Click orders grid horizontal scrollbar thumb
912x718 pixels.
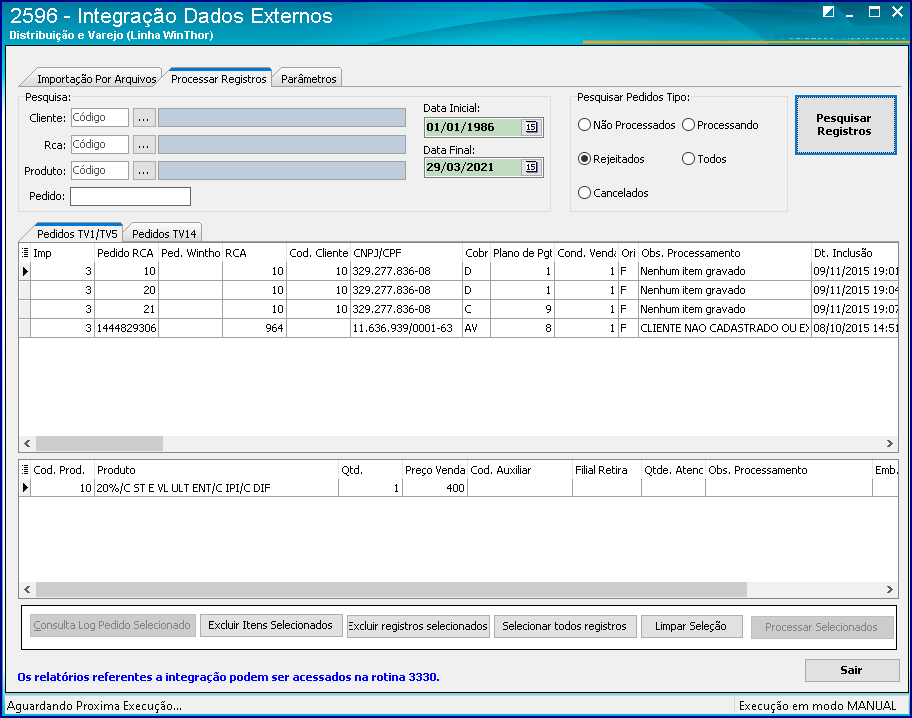click(x=99, y=443)
